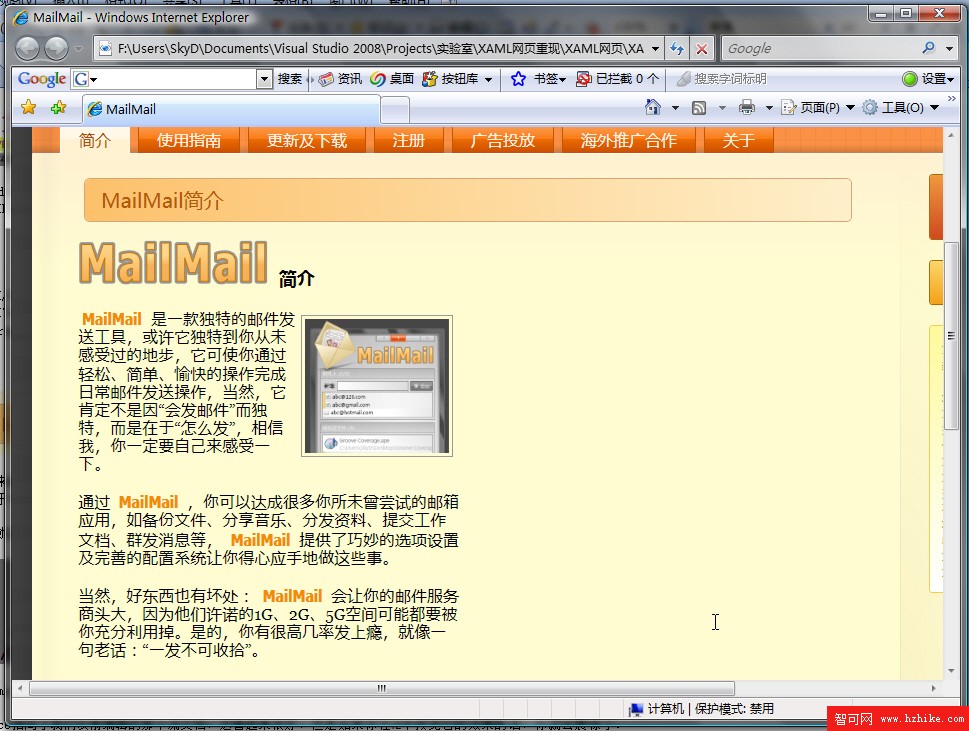The height and width of the screenshot is (731, 969).
Task: Click the Refresh page icon
Action: (677, 48)
